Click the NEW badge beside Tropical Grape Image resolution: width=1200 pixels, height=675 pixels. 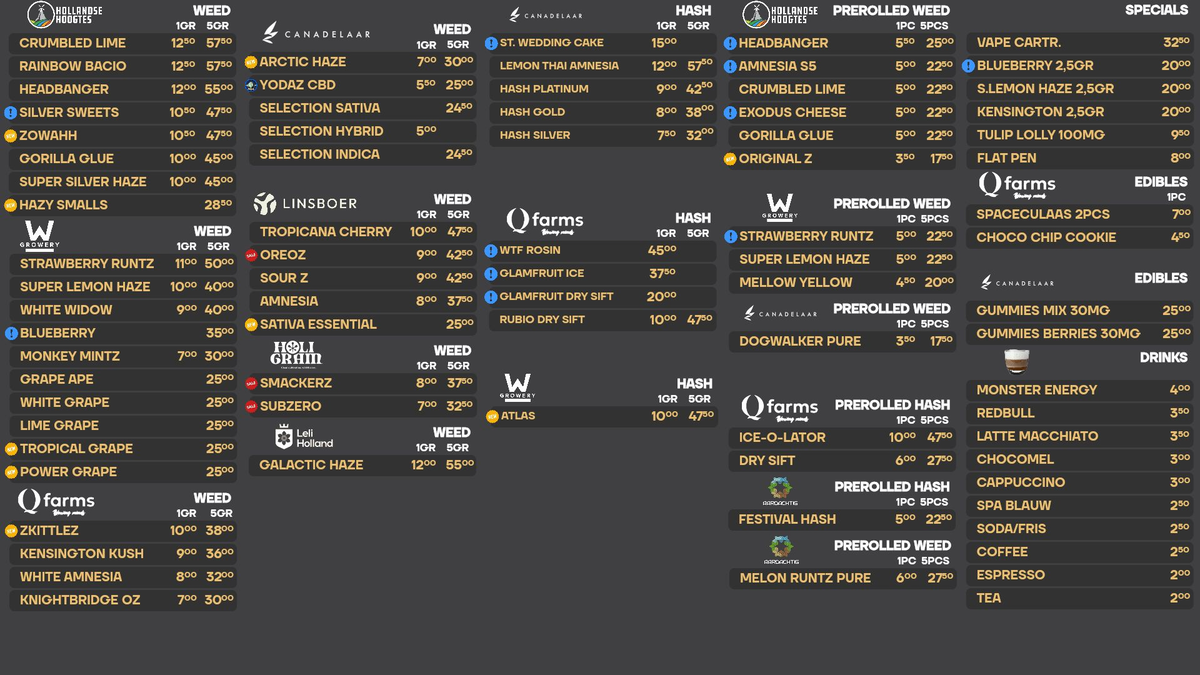tap(11, 449)
